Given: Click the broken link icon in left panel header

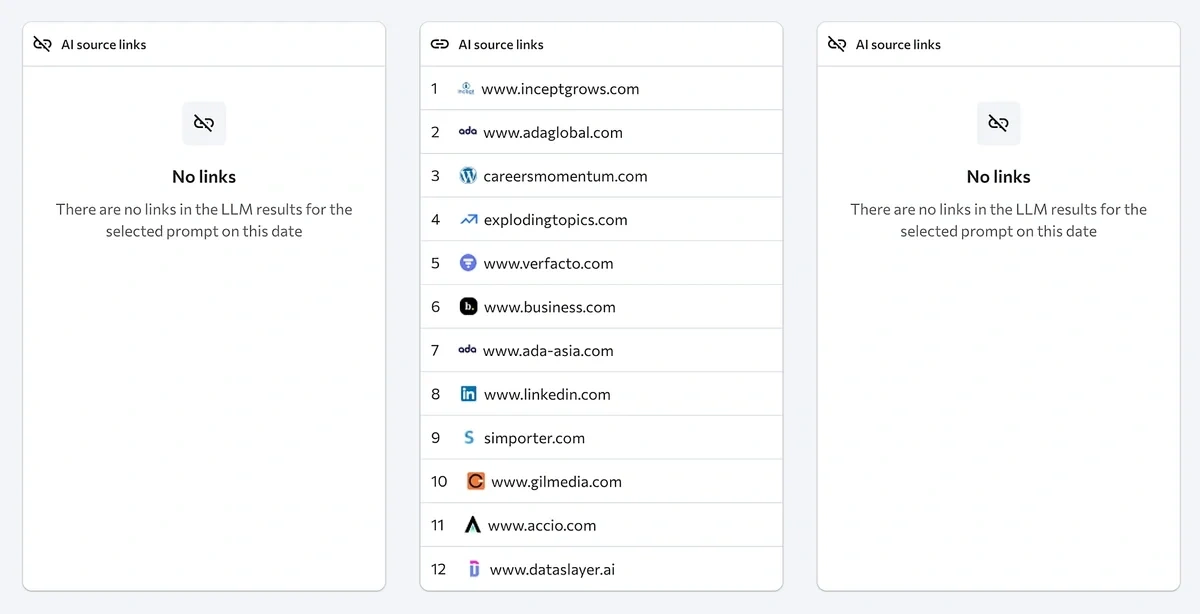Looking at the screenshot, I should pyautogui.click(x=42, y=44).
